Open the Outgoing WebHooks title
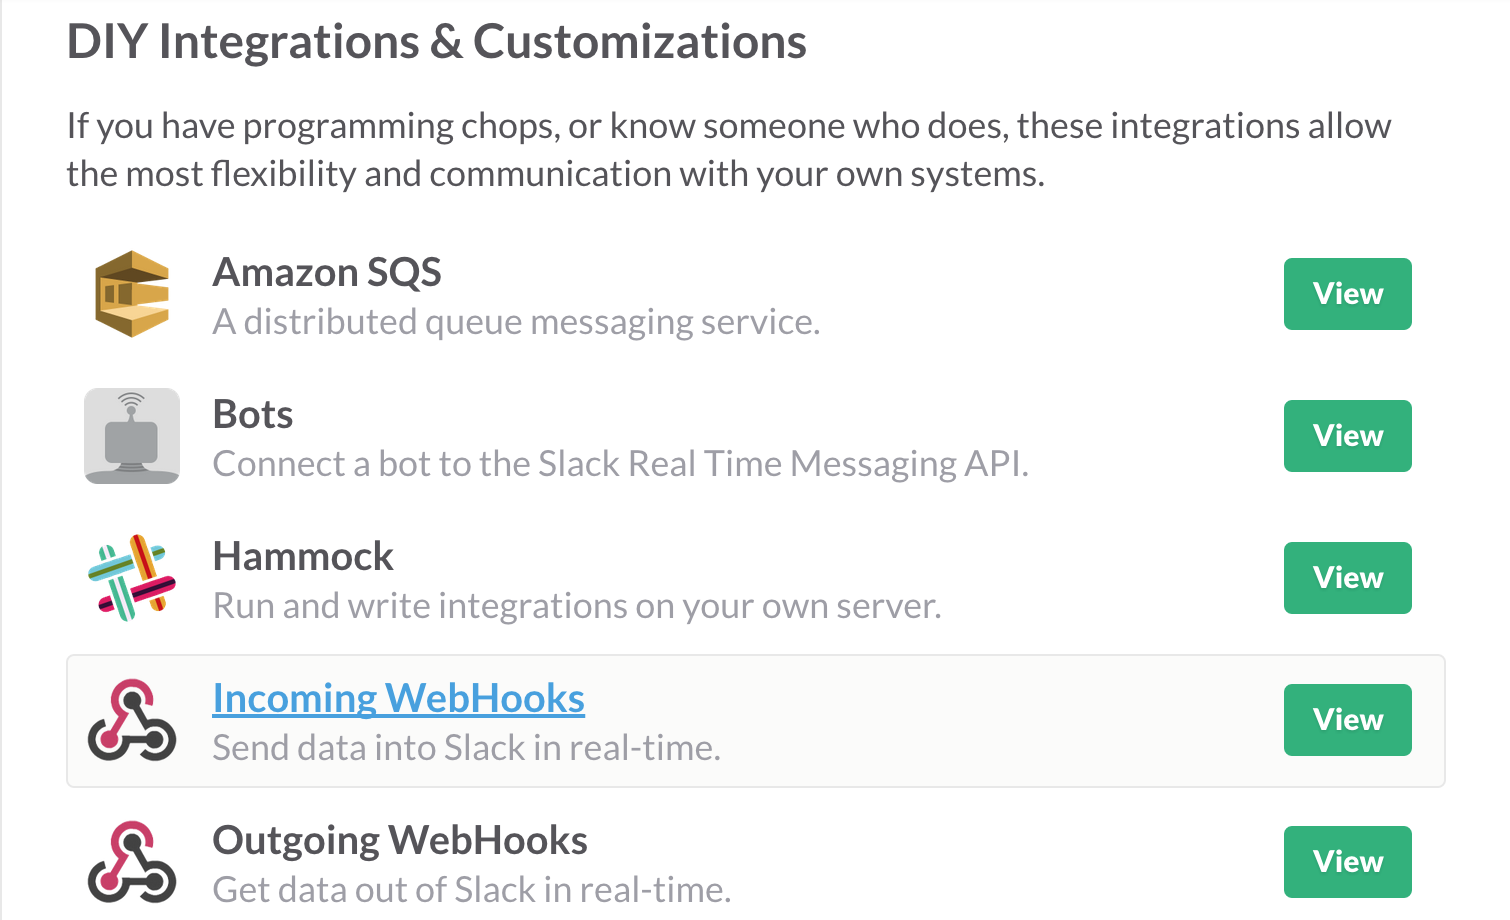 tap(400, 841)
